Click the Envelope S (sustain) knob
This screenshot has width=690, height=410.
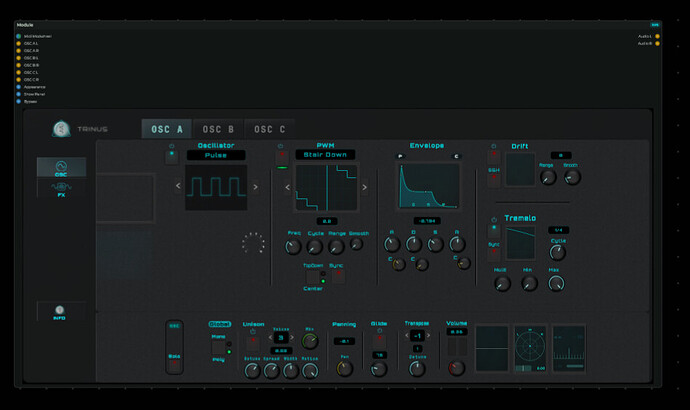(x=435, y=244)
